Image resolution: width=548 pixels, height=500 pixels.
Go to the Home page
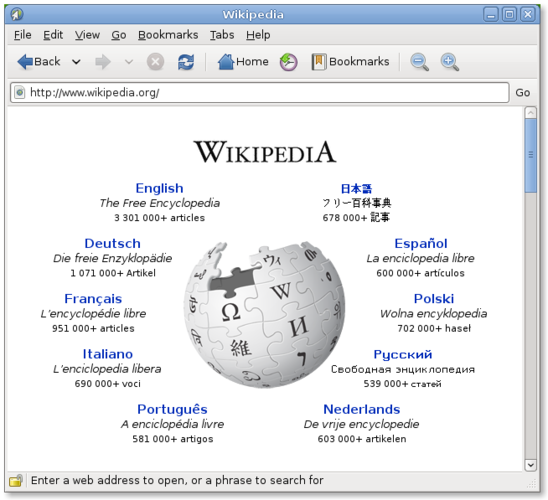click(243, 62)
